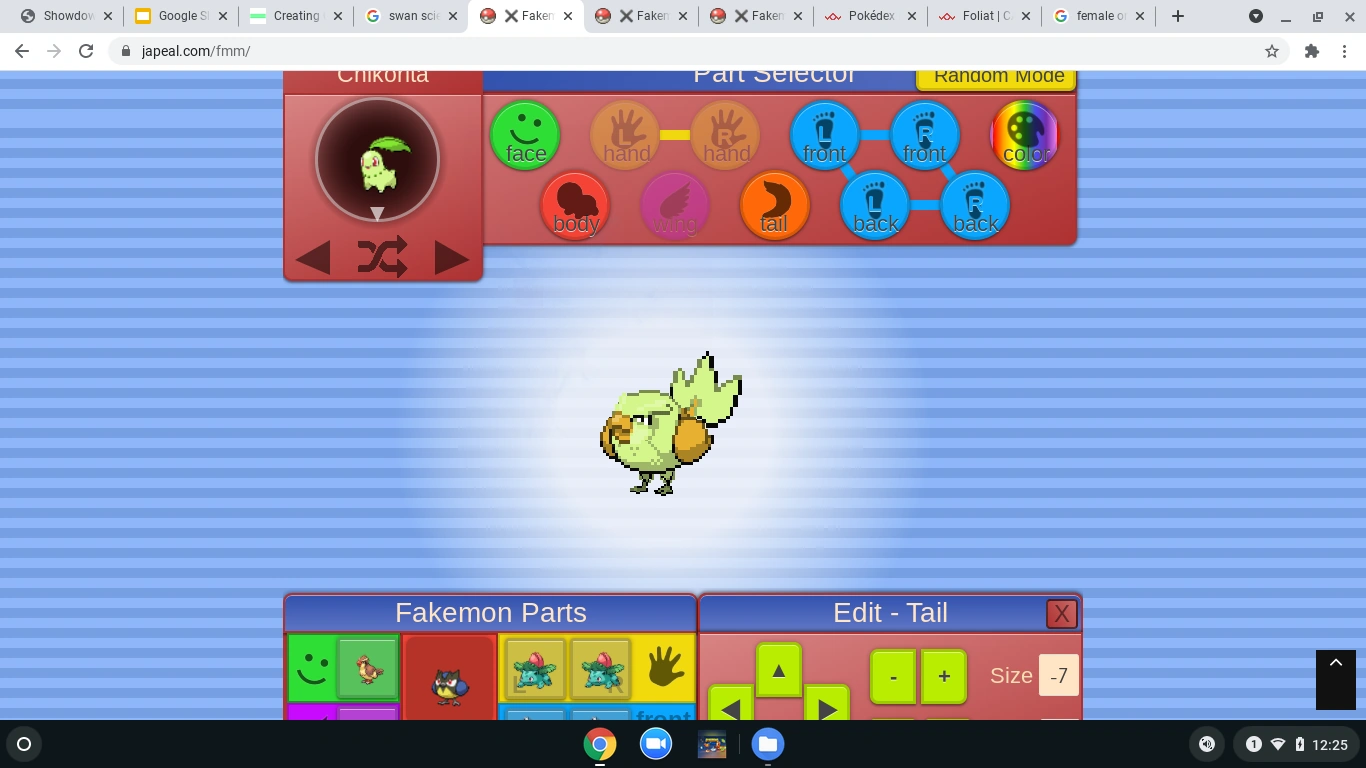Select the tail part icon
Viewport: 1366px width, 768px height.
pos(775,206)
